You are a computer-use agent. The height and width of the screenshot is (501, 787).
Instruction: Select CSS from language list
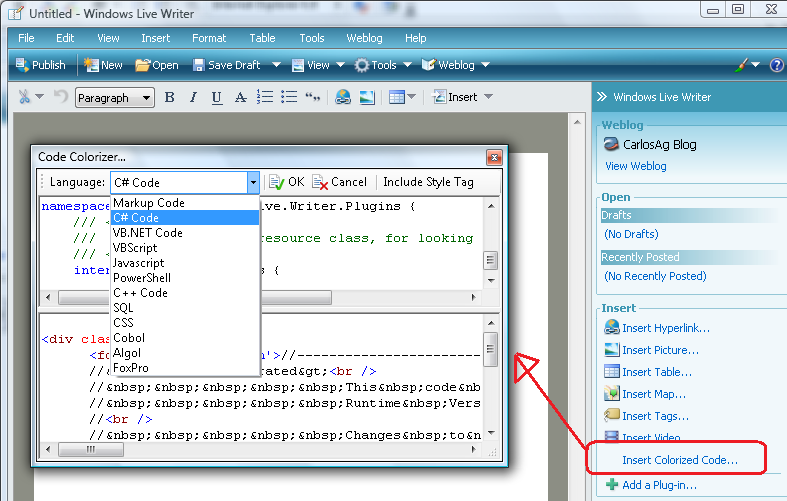(185, 323)
